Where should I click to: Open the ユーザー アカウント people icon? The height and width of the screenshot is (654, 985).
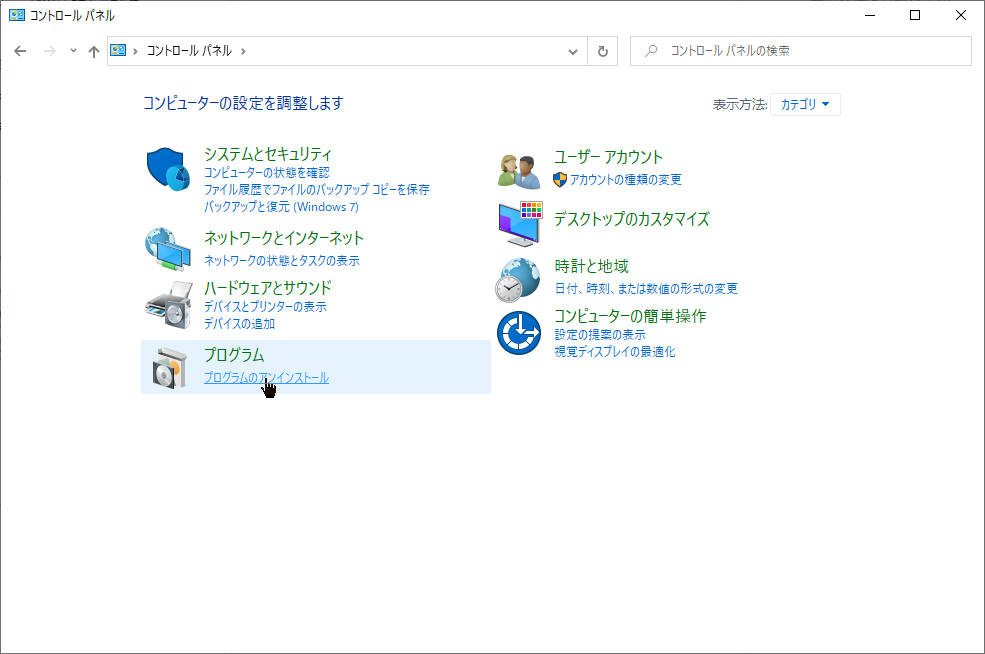[x=519, y=172]
